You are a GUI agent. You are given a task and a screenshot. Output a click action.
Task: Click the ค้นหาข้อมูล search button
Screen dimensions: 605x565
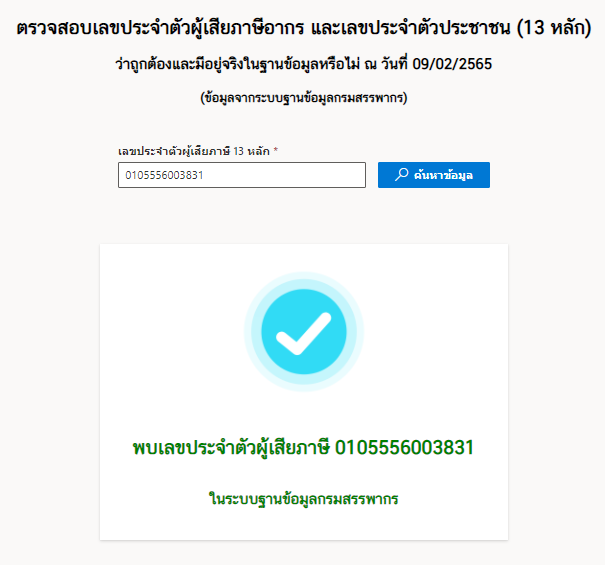pos(434,175)
